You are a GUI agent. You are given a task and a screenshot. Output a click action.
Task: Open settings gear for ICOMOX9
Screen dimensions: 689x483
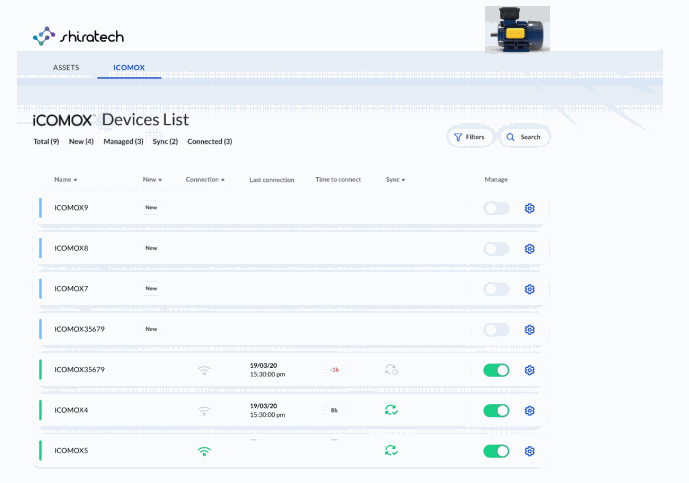(530, 208)
